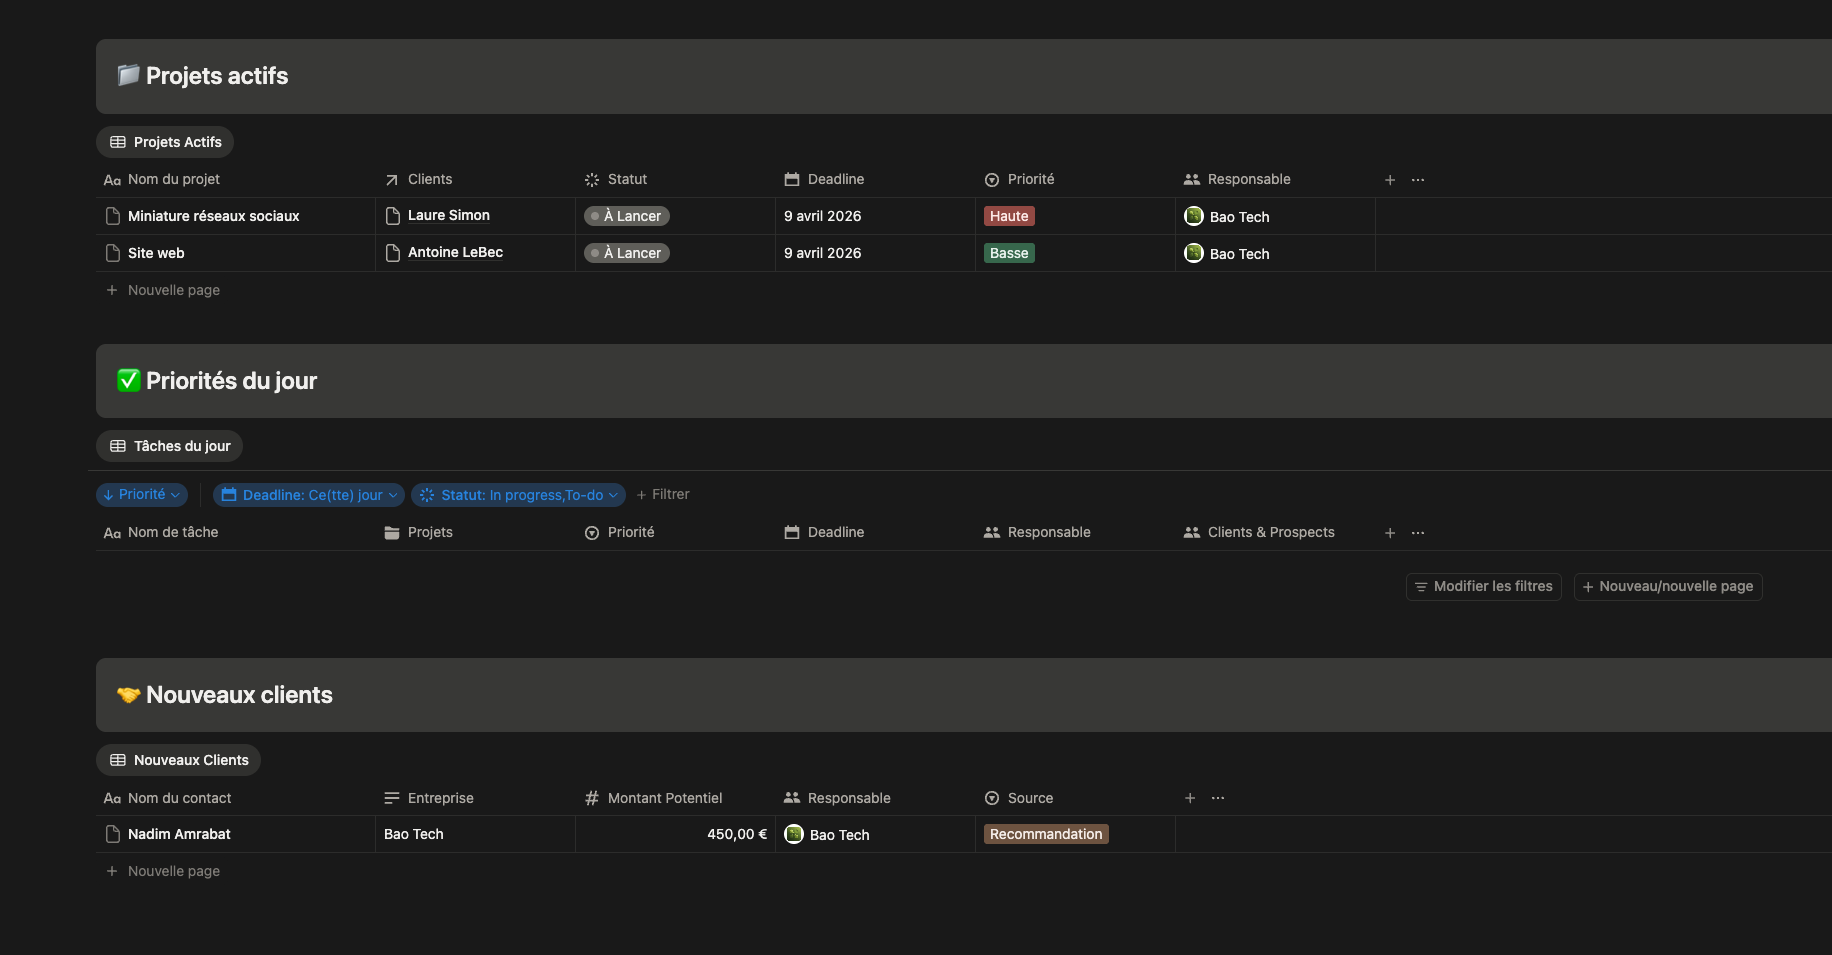Open the Statut: In progress,To-do filter
Screen dimensions: 1832x955
tap(519, 495)
